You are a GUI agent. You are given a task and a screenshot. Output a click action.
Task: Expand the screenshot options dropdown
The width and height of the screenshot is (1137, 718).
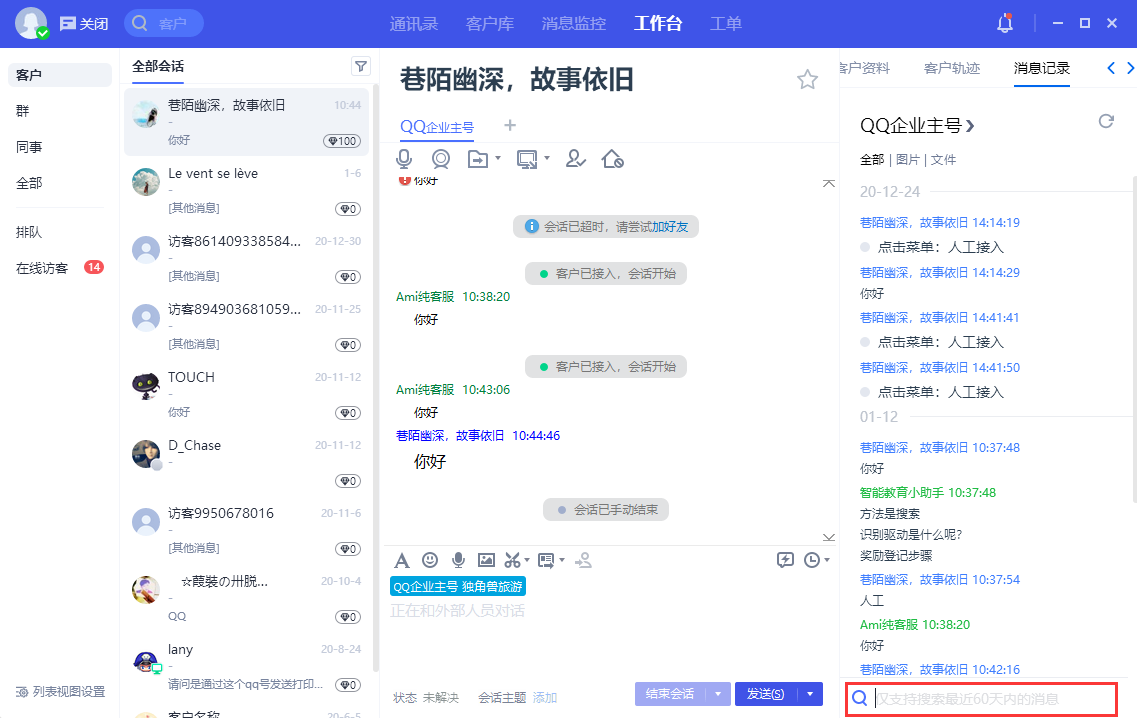point(527,560)
